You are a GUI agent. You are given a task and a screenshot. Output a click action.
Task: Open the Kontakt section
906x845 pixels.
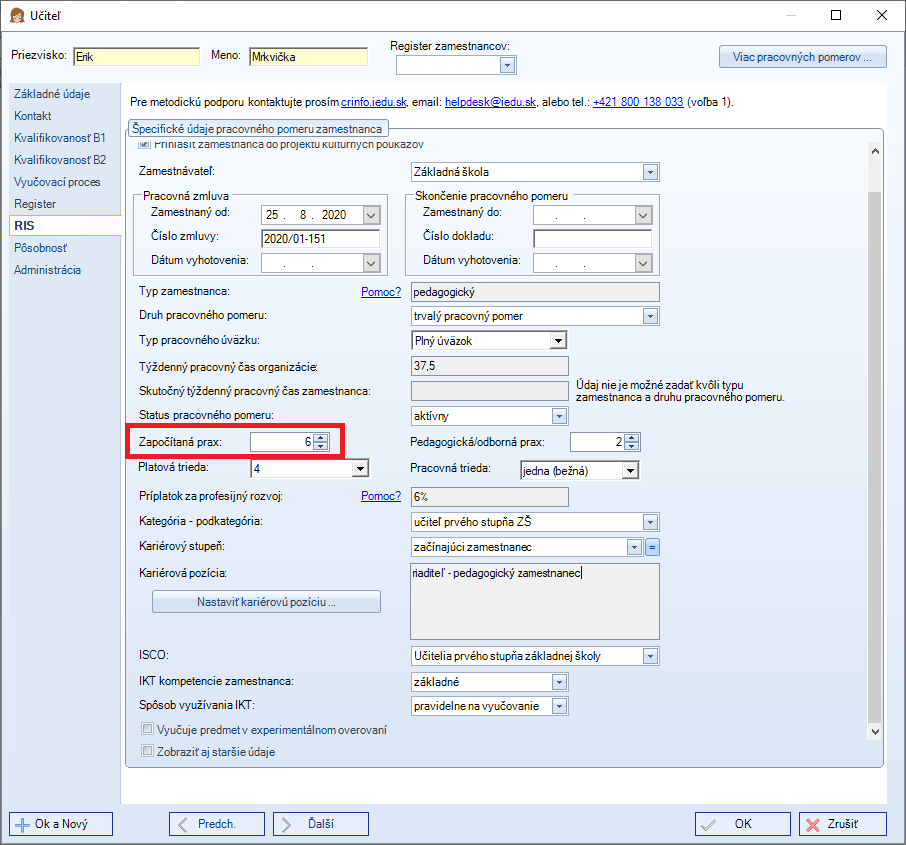(33, 116)
